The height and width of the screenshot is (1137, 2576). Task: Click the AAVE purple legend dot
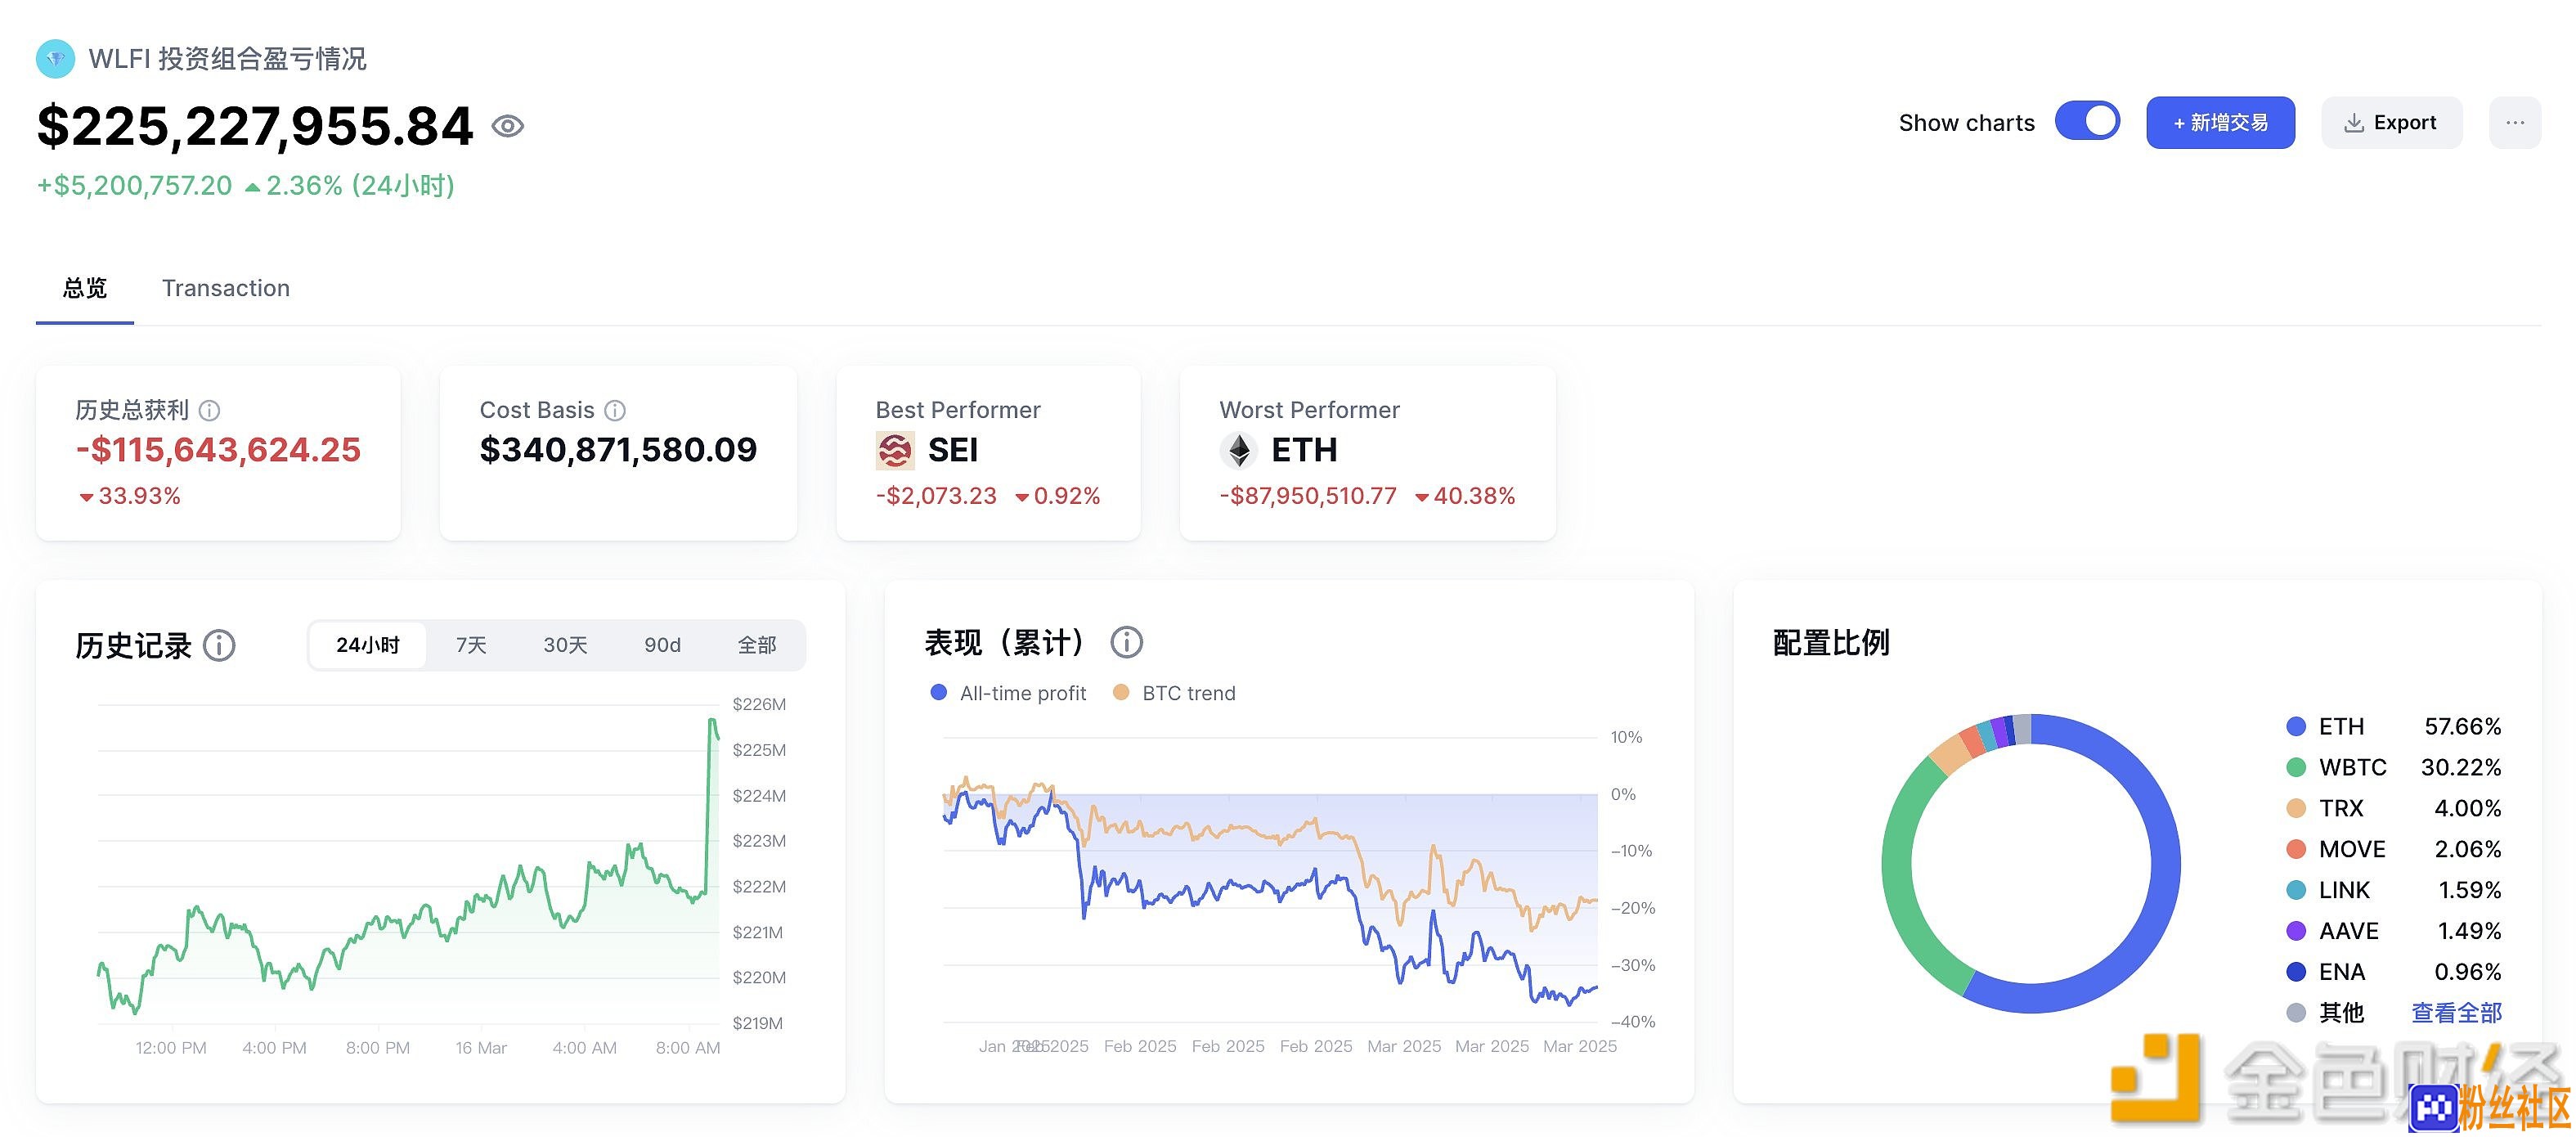(x=2296, y=932)
